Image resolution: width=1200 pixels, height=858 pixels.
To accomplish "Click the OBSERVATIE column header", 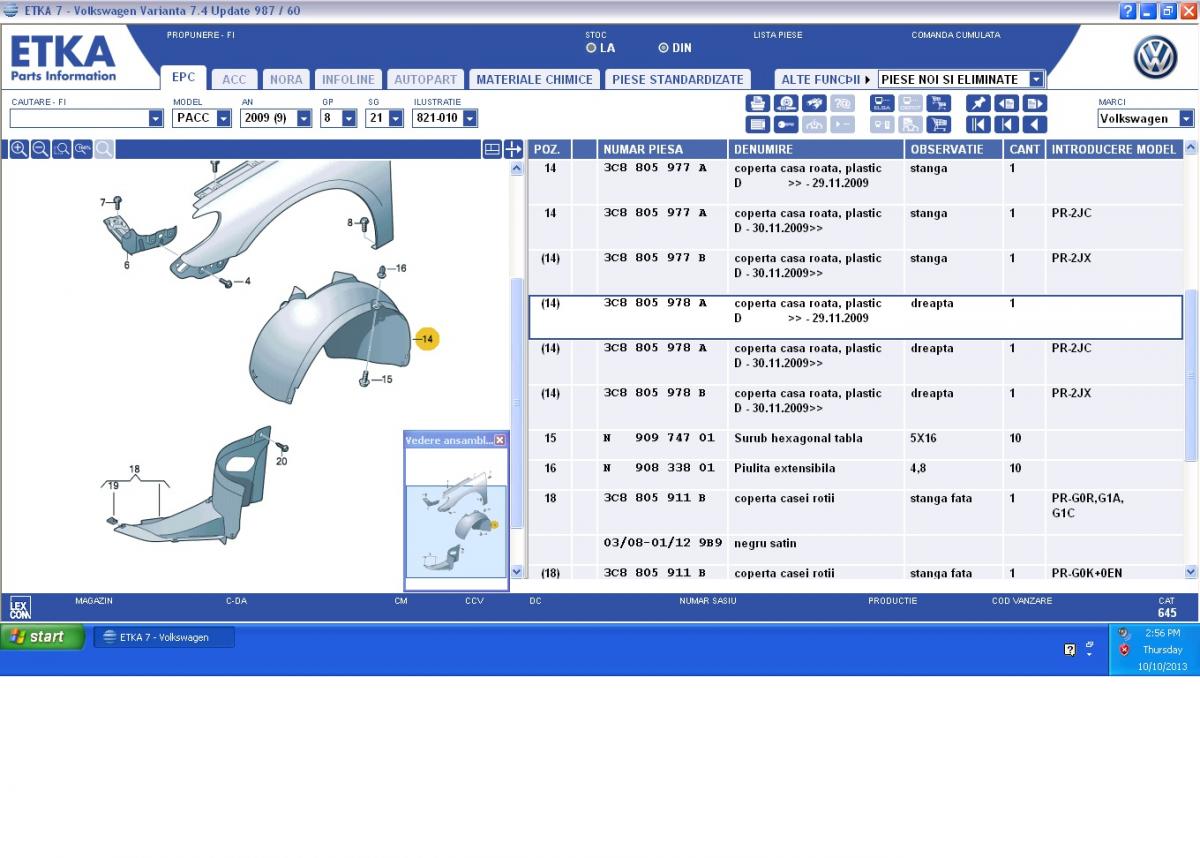I will (x=954, y=149).
